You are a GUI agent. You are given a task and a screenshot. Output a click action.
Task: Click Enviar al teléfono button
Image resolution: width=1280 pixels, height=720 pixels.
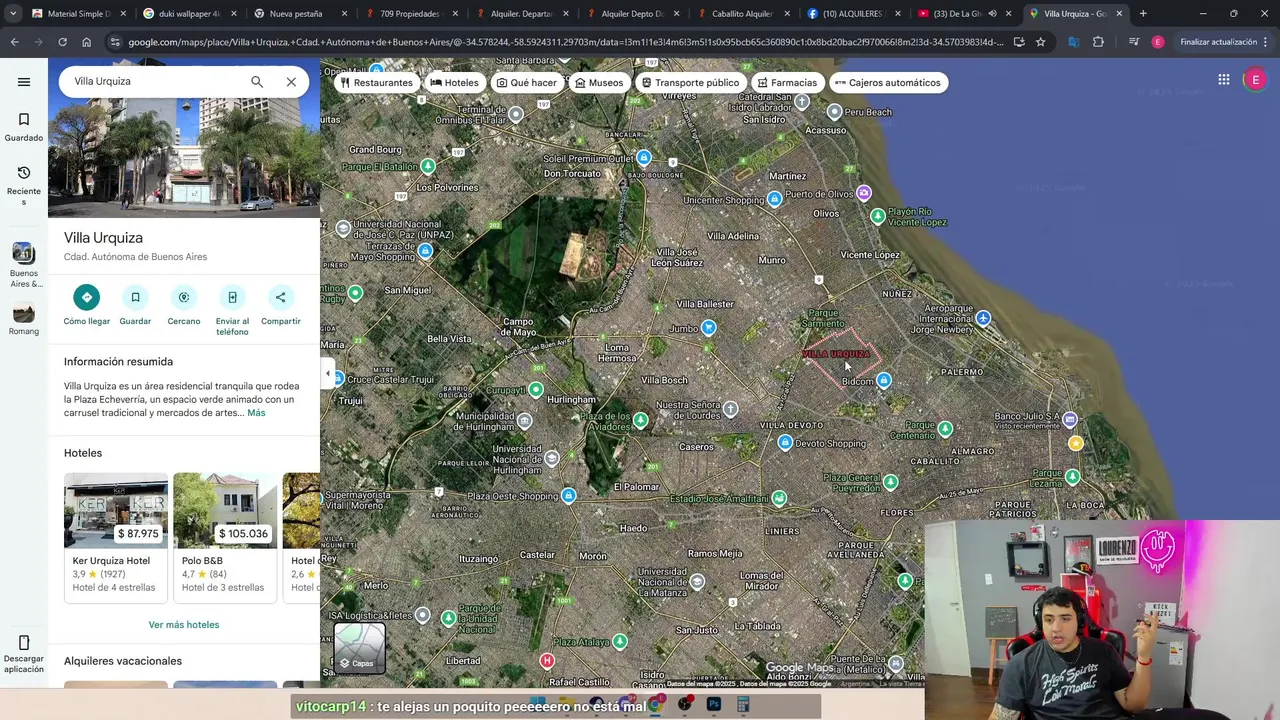pyautogui.click(x=232, y=310)
